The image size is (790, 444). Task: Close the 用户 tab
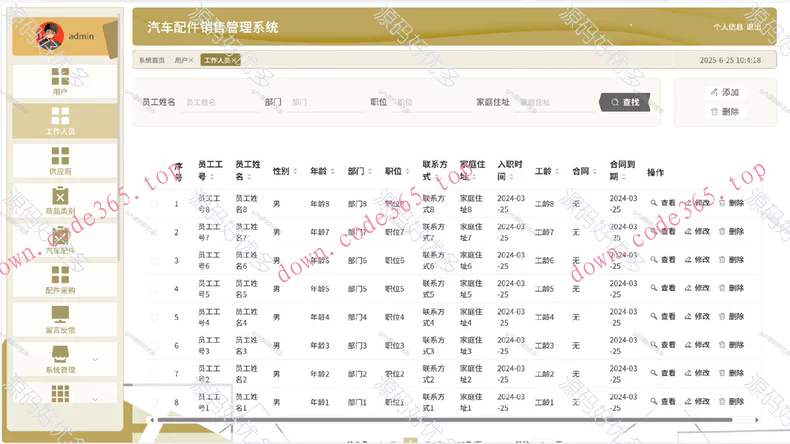point(191,60)
